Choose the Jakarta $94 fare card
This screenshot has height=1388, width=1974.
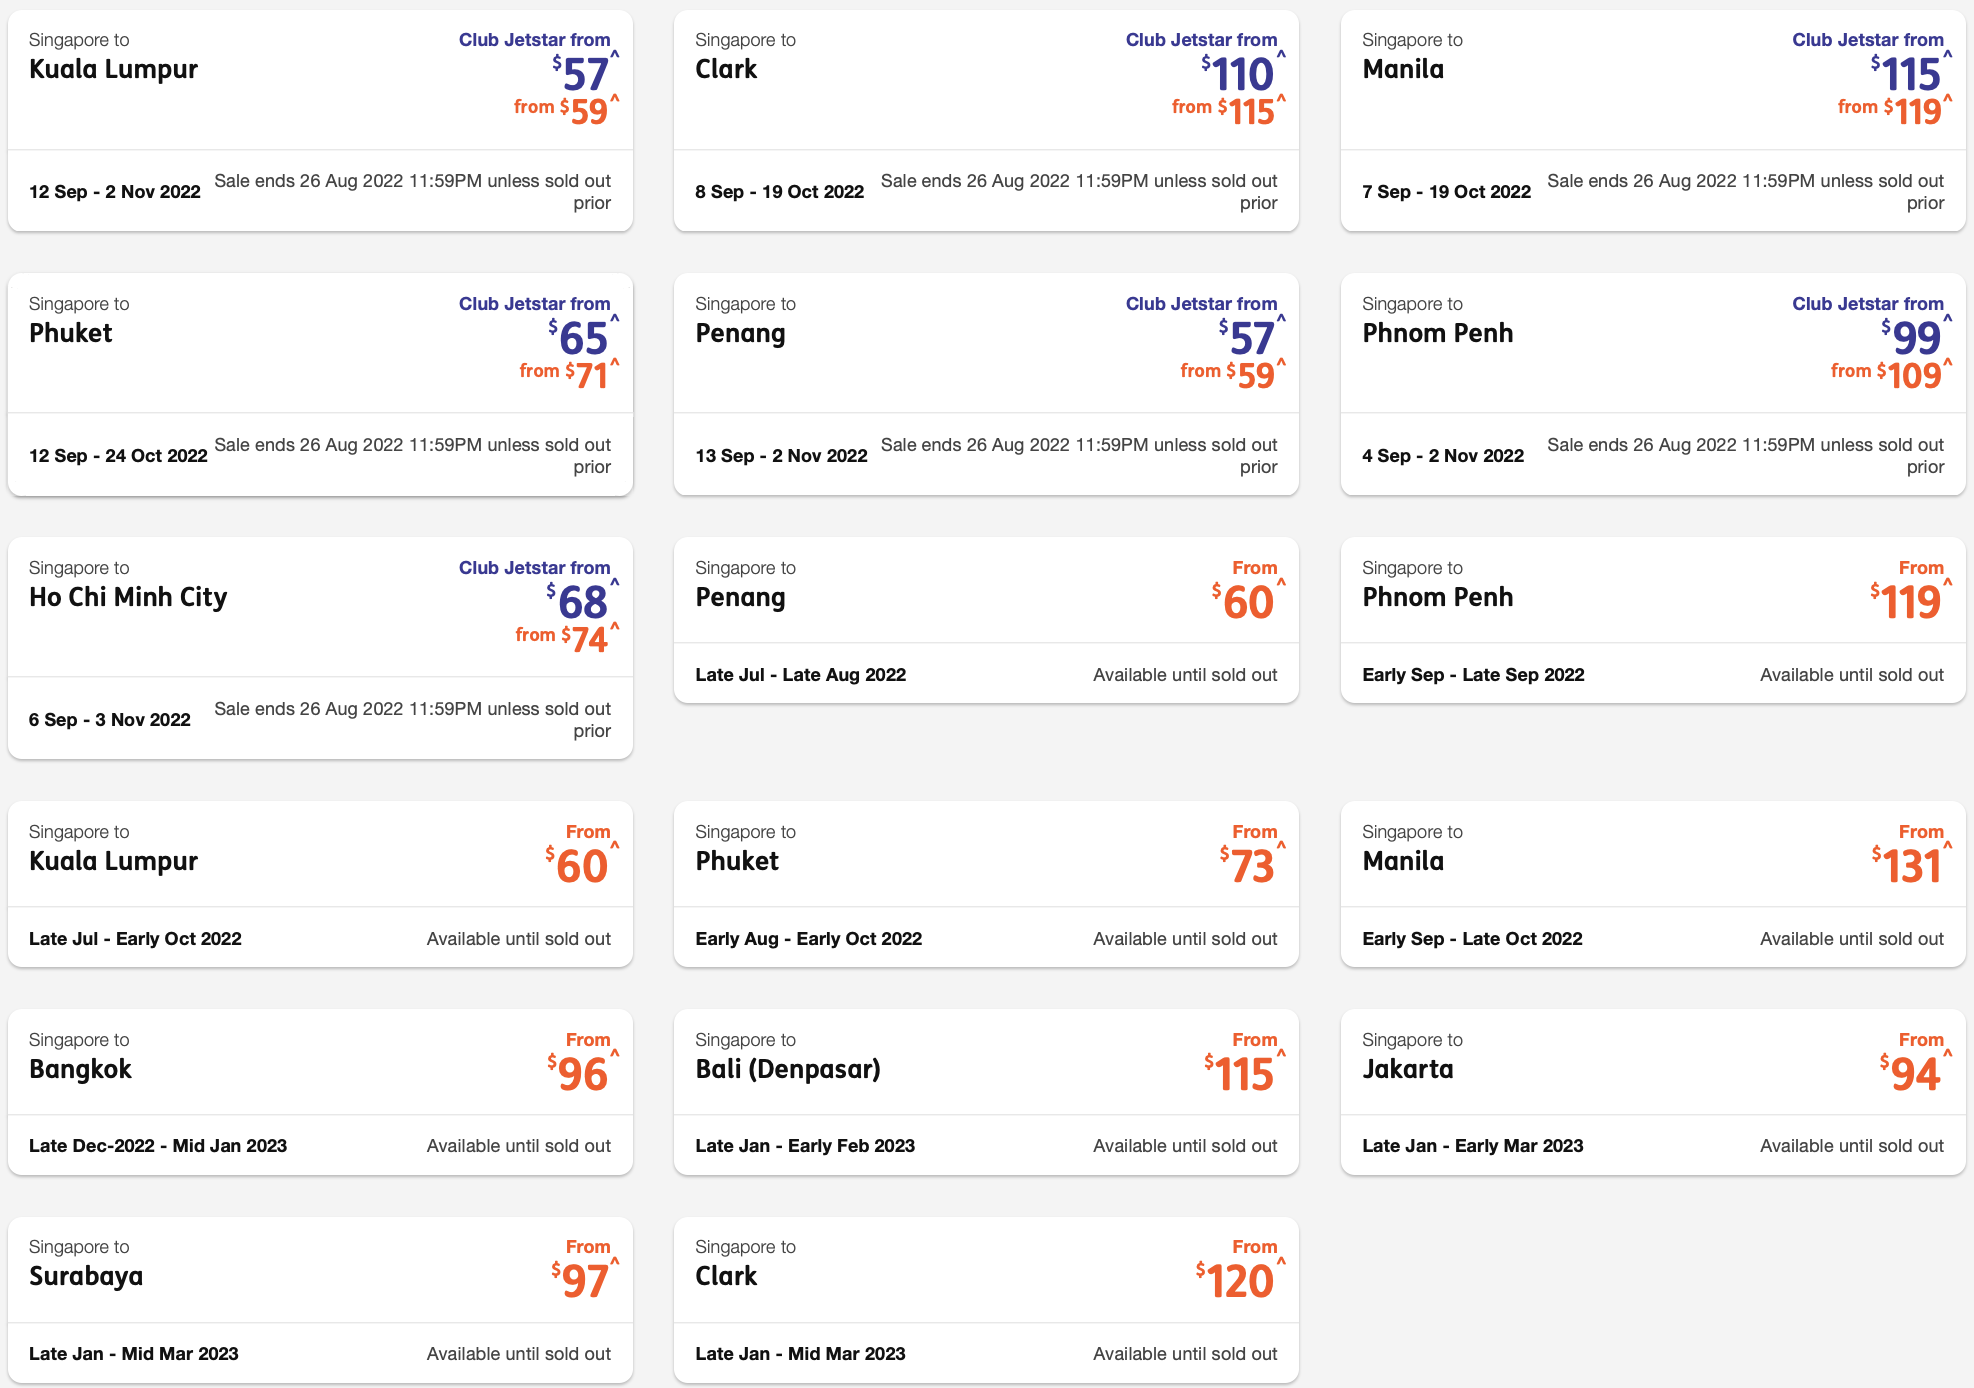coord(1653,1092)
